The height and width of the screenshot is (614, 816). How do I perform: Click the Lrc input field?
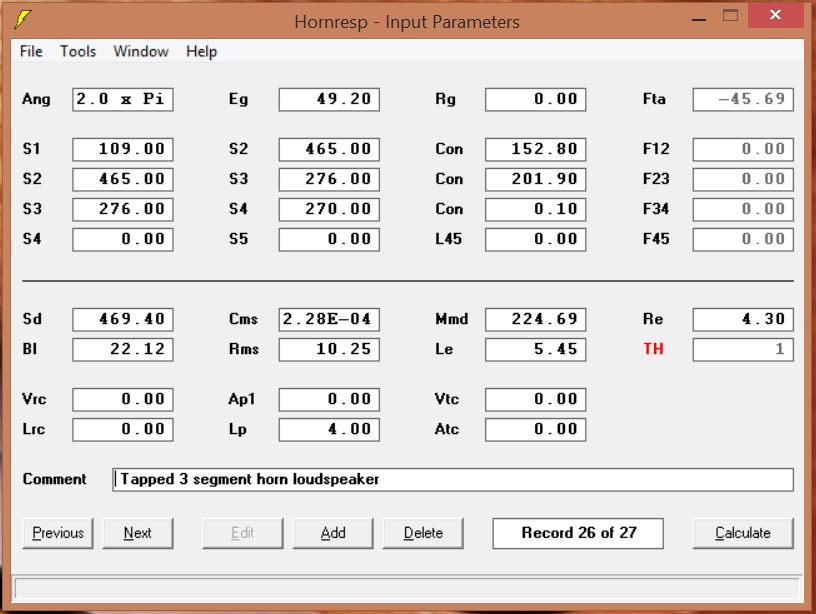click(x=123, y=430)
